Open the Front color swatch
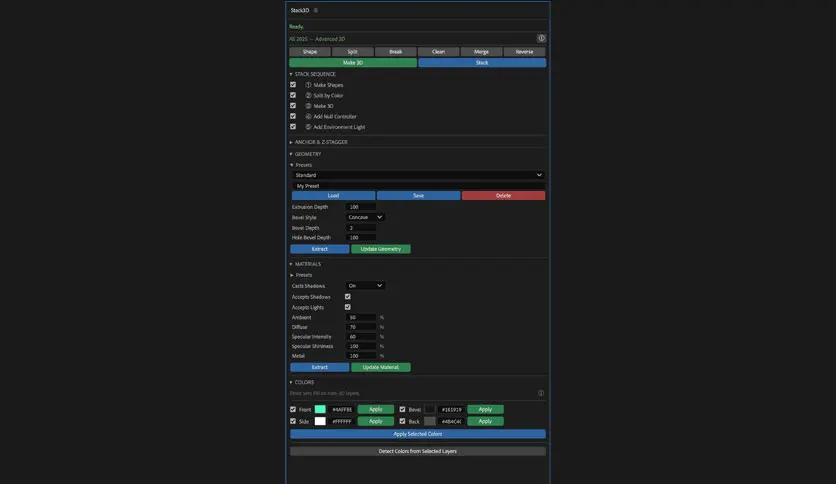 pos(320,409)
